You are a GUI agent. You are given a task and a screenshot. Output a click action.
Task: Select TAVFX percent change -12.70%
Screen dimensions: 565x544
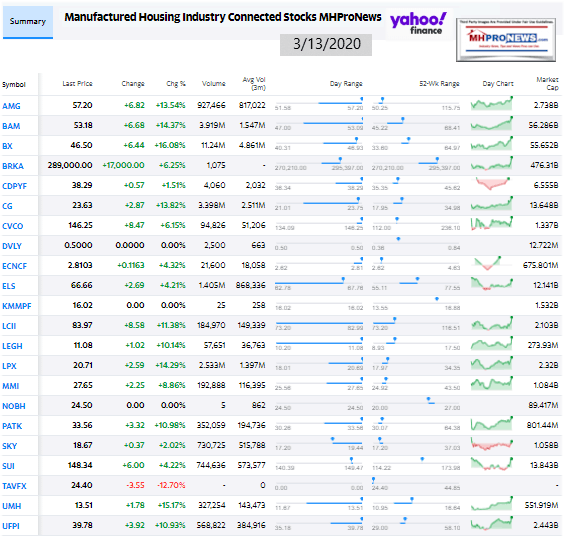(x=171, y=486)
